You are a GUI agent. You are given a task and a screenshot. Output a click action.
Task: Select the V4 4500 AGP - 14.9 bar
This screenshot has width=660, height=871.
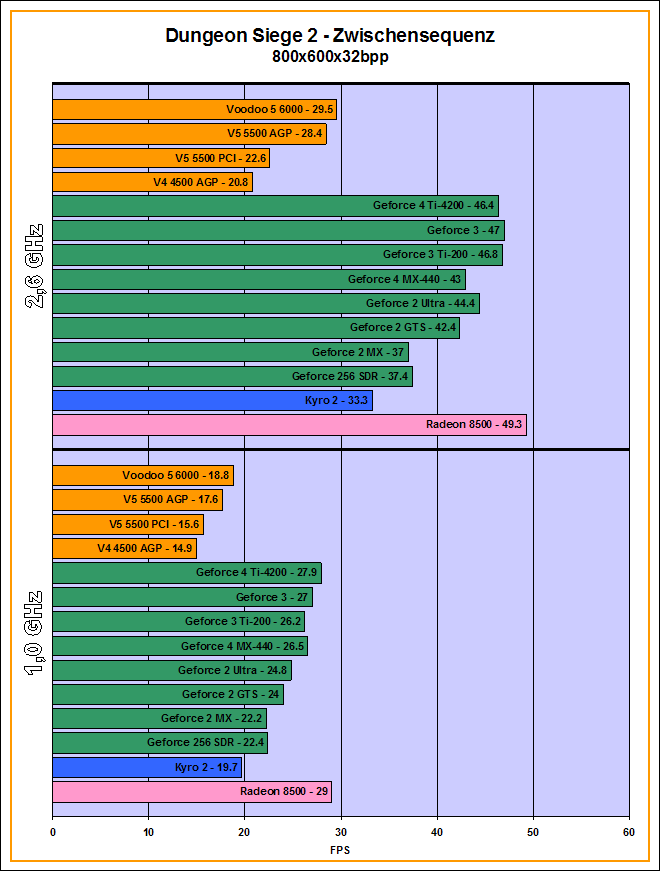tap(124, 548)
